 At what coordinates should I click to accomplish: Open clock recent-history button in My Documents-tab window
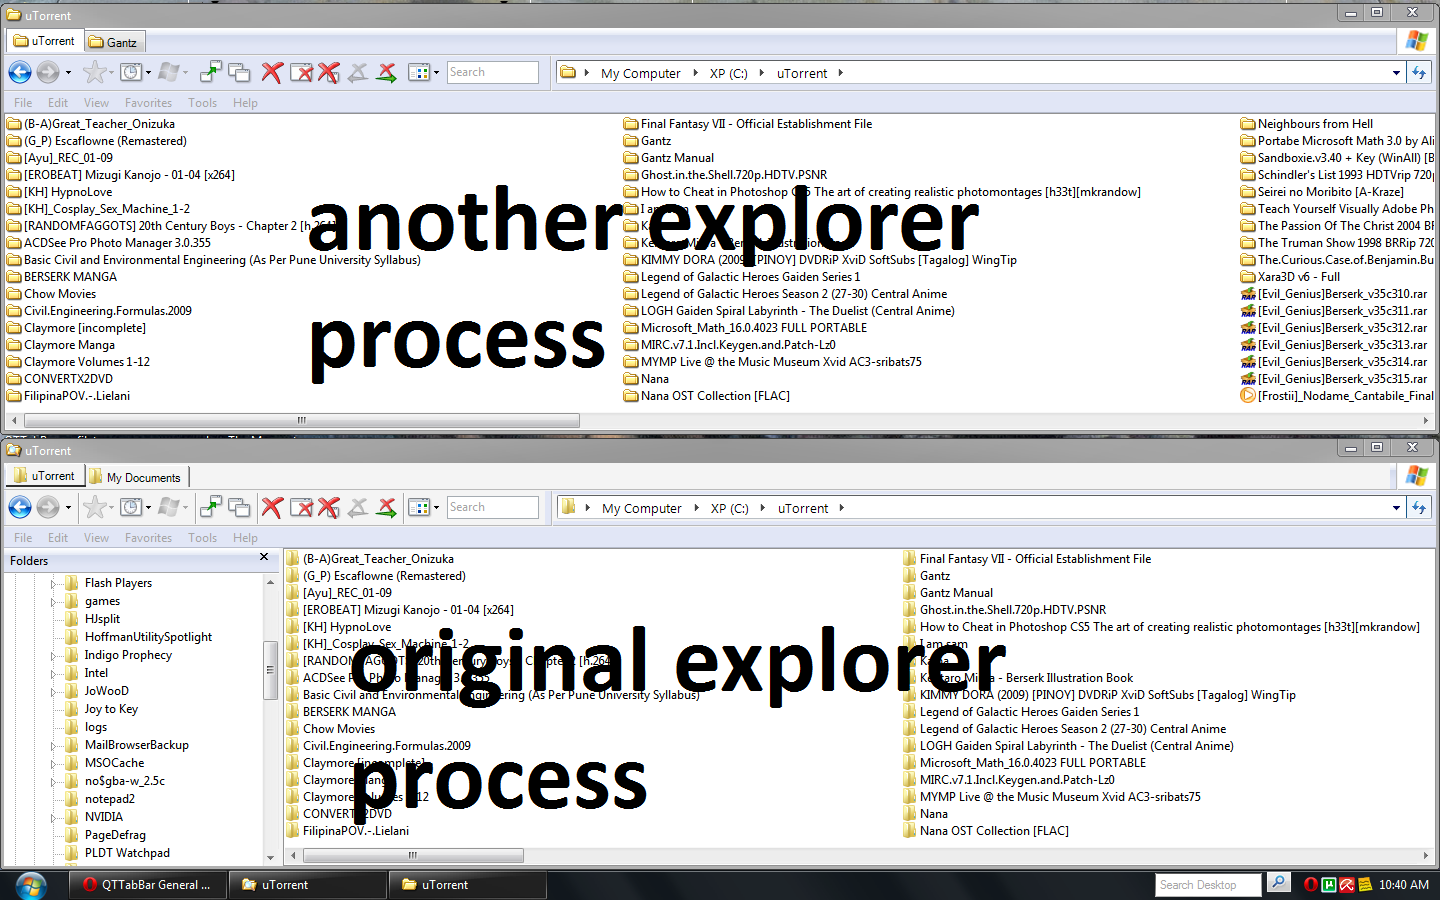tap(130, 507)
